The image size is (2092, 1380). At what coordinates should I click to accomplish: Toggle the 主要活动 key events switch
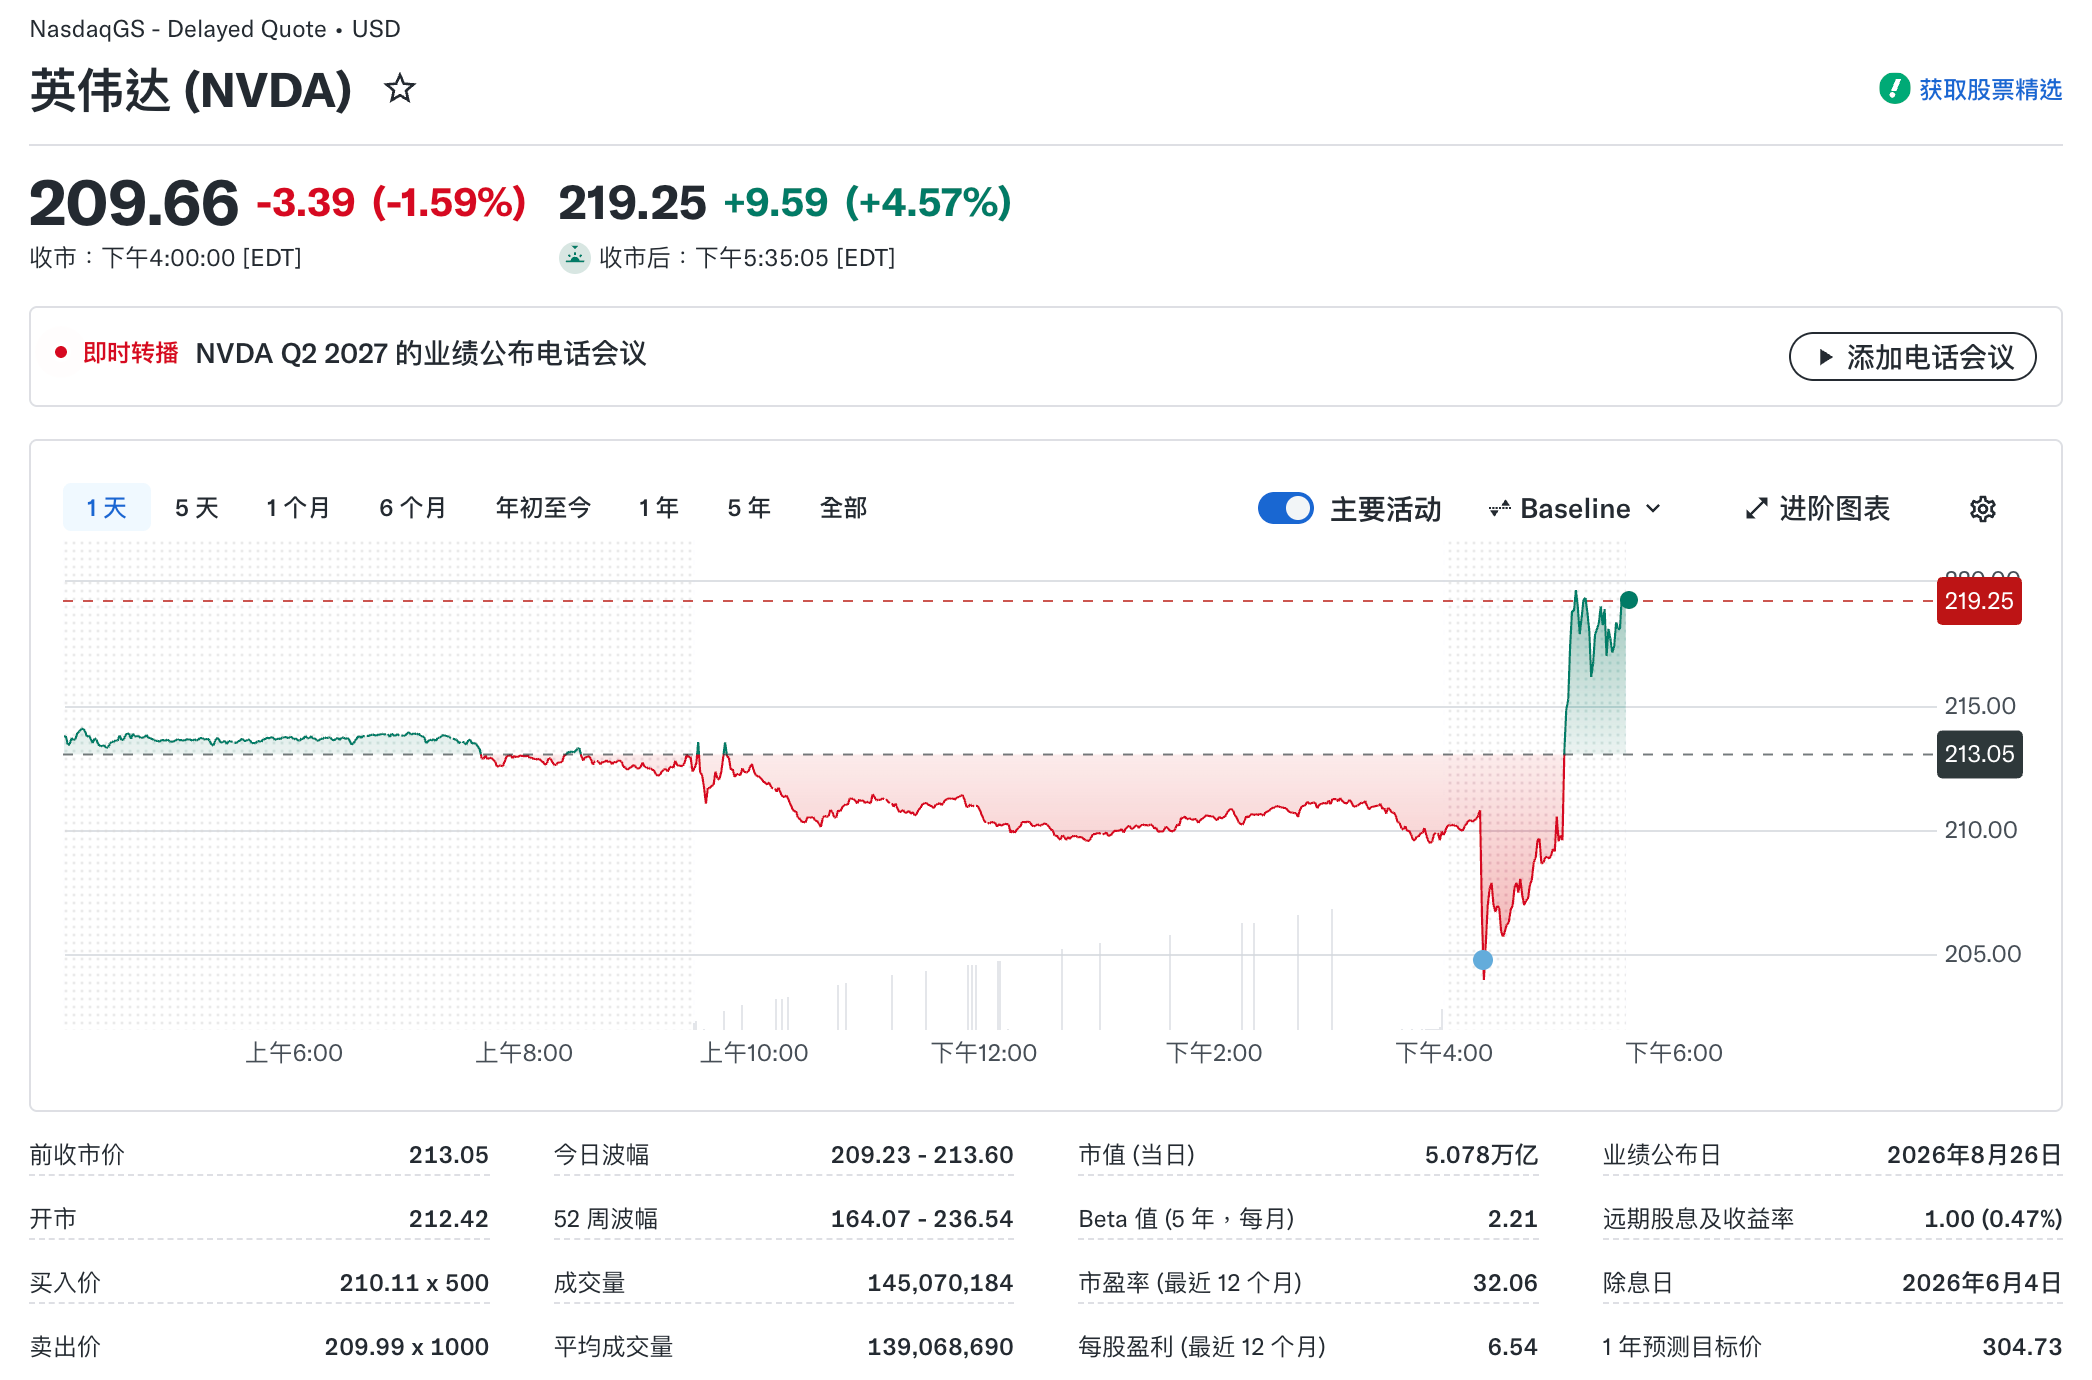[1285, 508]
